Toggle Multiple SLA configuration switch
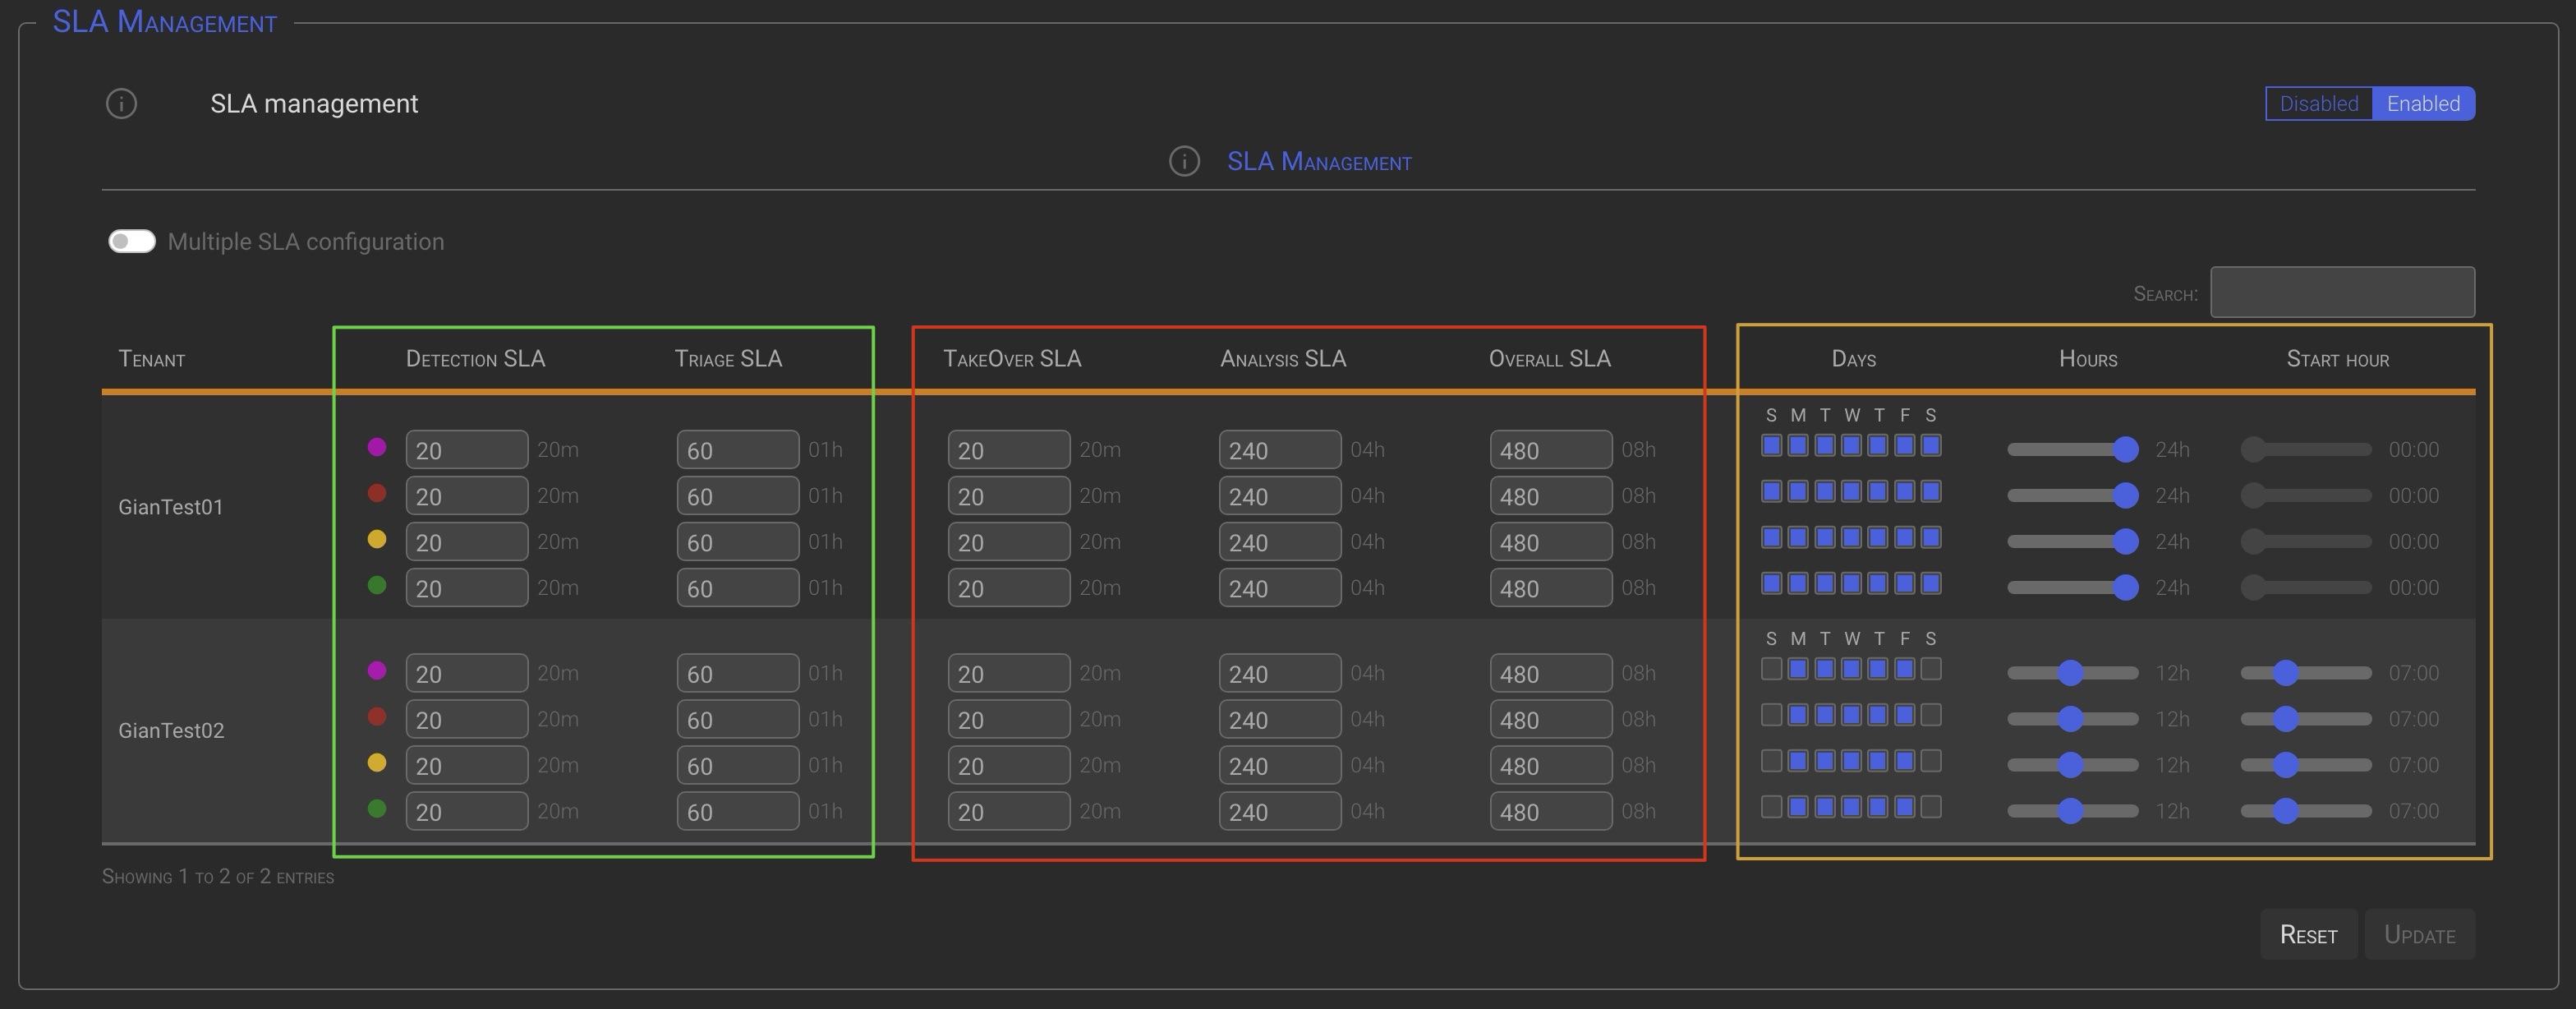 click(132, 241)
